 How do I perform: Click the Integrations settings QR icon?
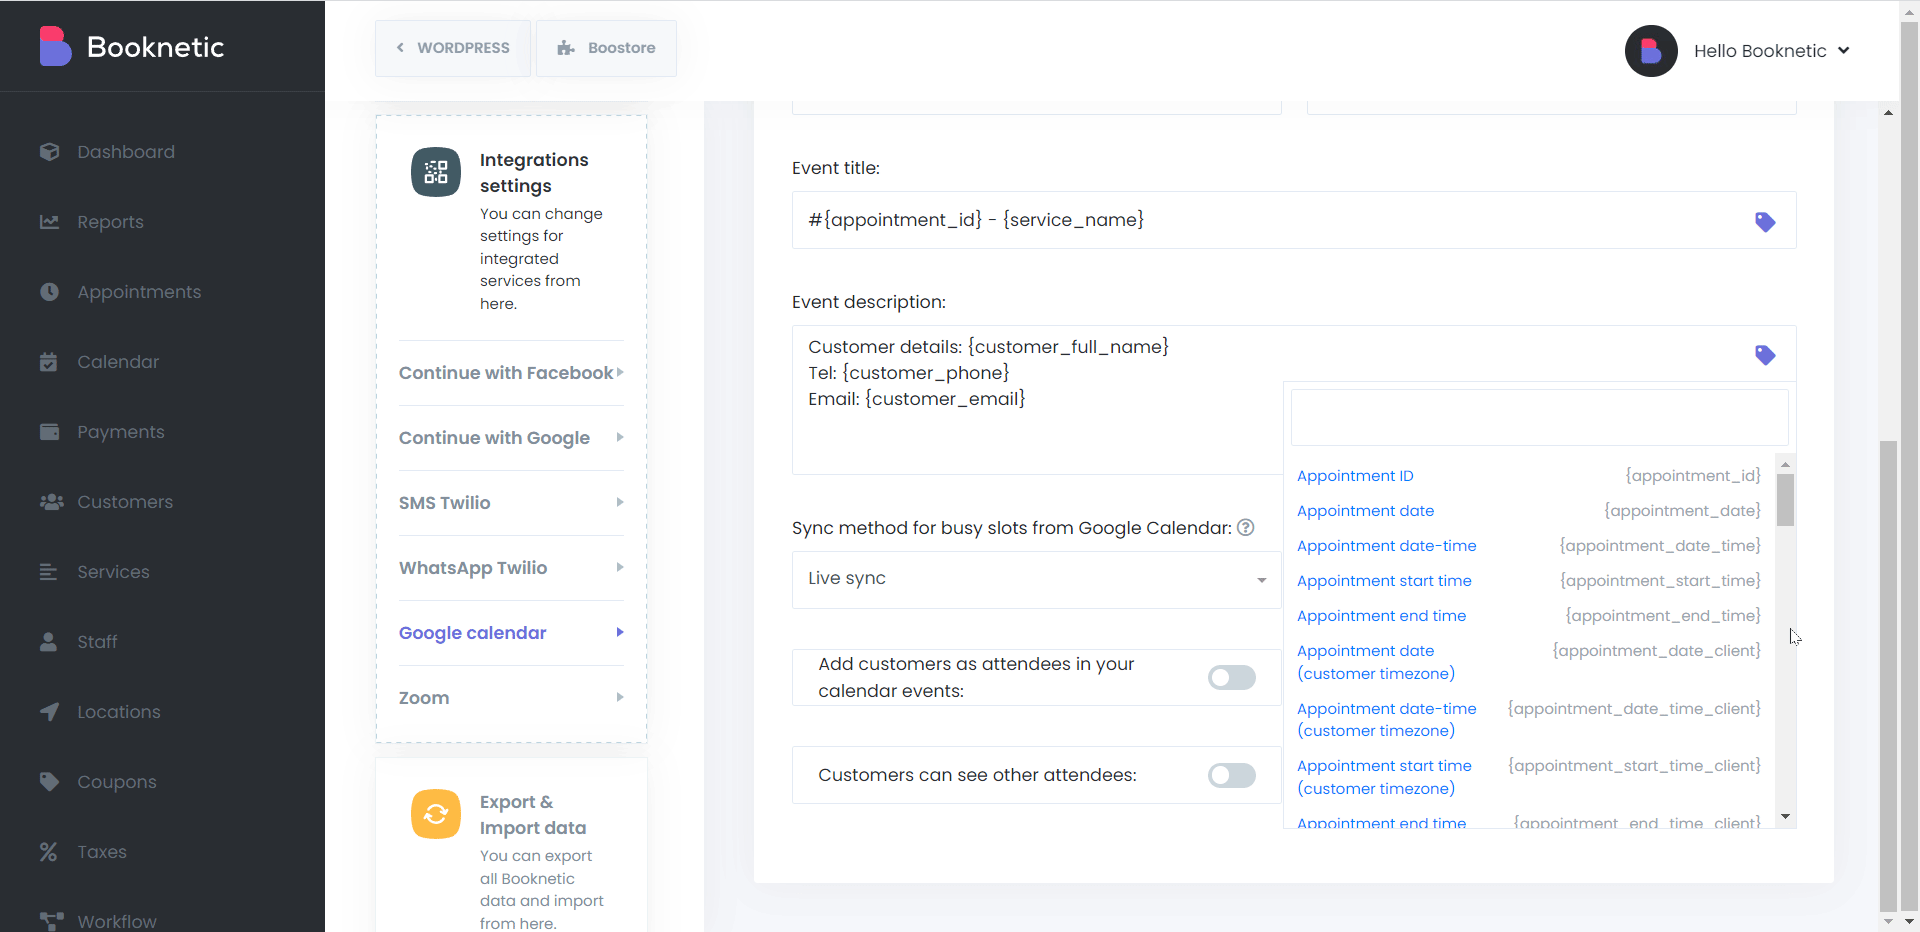pyautogui.click(x=436, y=172)
